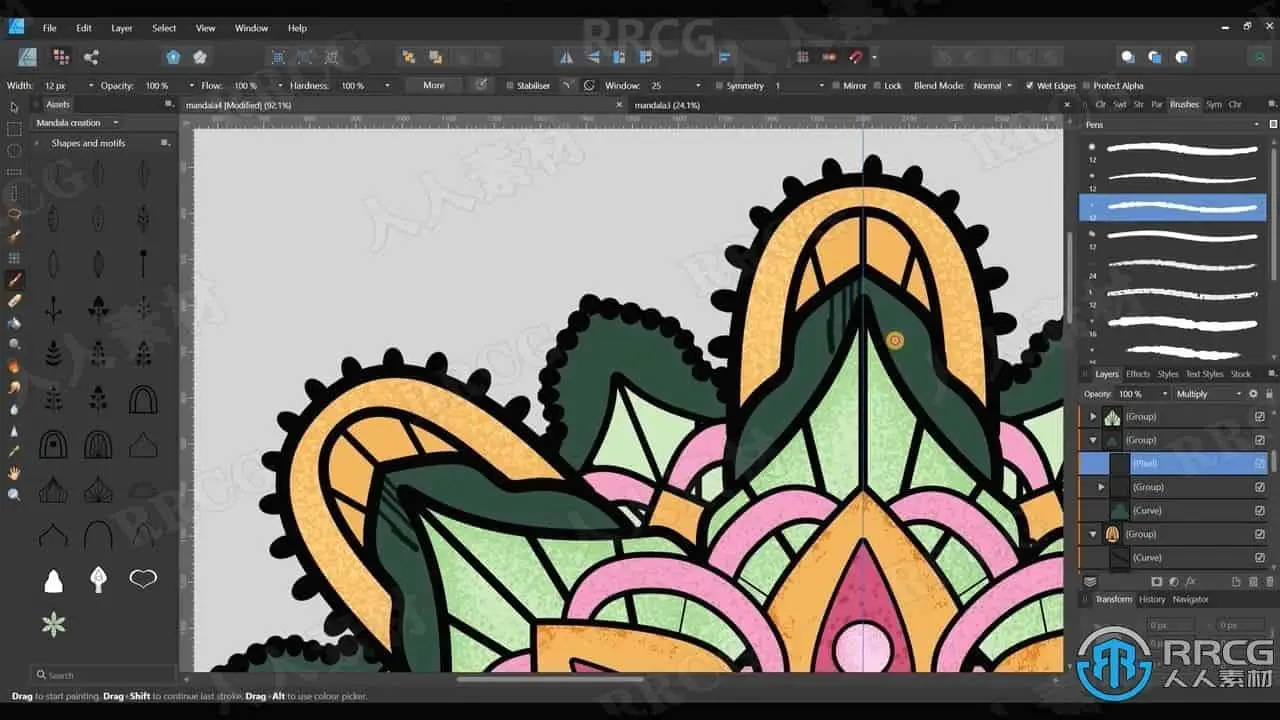Open the Multiply layer blend mode dropdown
The width and height of the screenshot is (1280, 720).
[x=1207, y=394]
